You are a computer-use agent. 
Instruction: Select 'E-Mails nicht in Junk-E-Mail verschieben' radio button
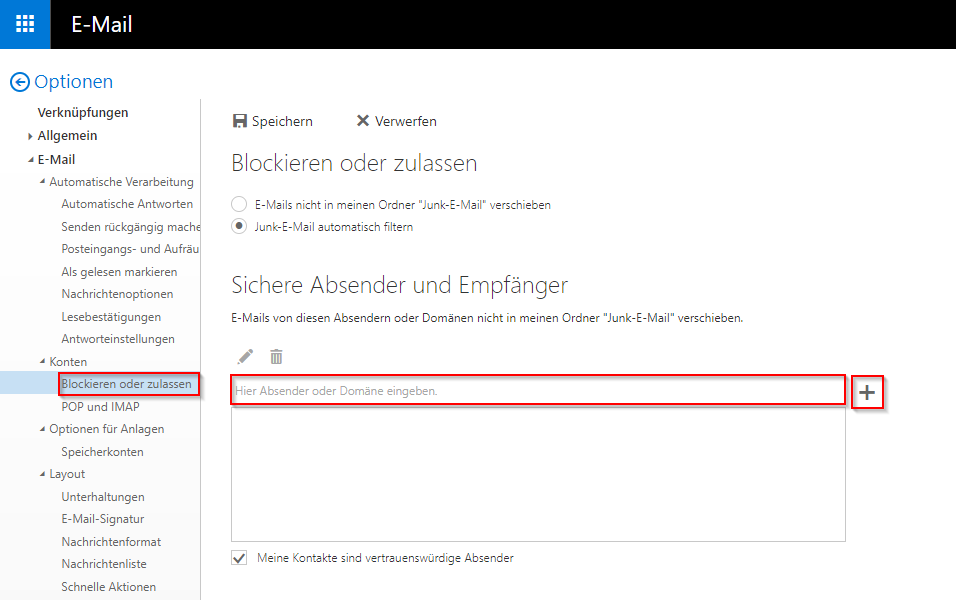click(239, 204)
